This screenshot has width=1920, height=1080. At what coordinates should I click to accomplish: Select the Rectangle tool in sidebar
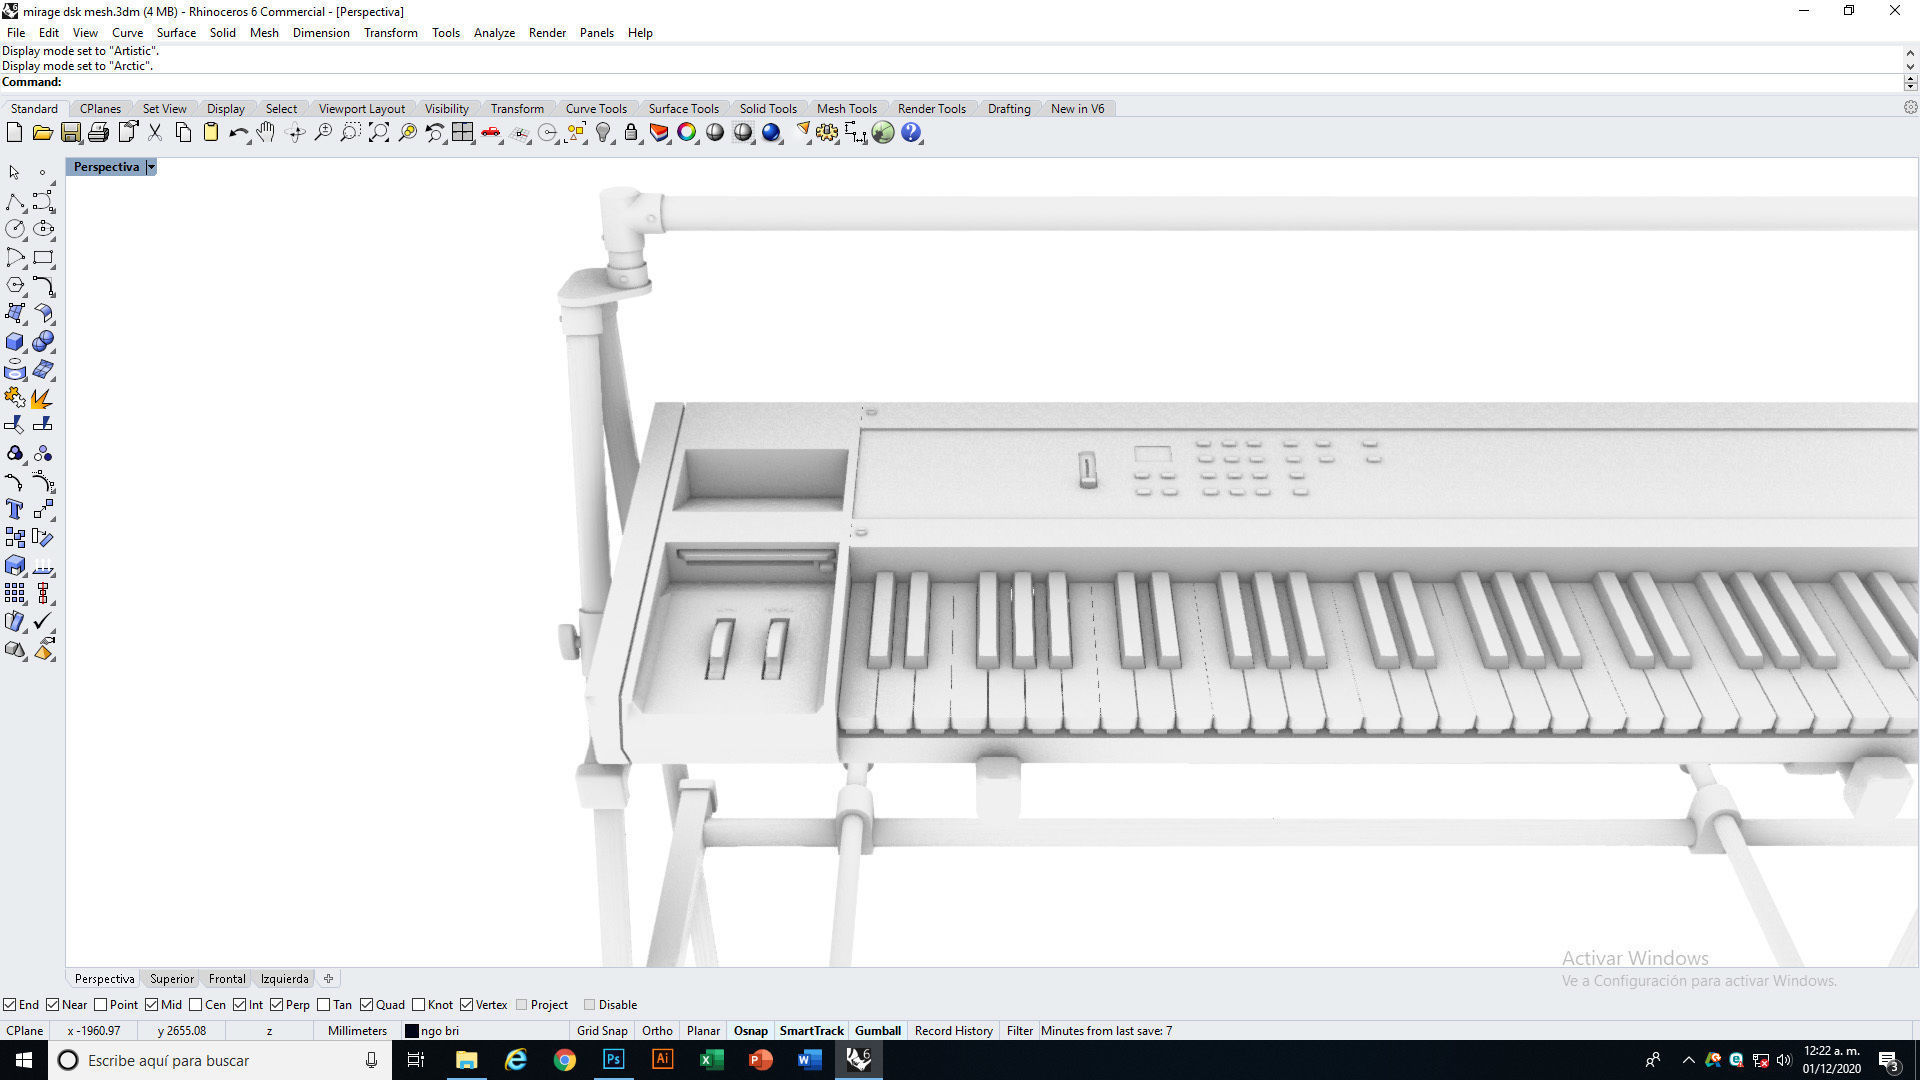click(x=43, y=258)
